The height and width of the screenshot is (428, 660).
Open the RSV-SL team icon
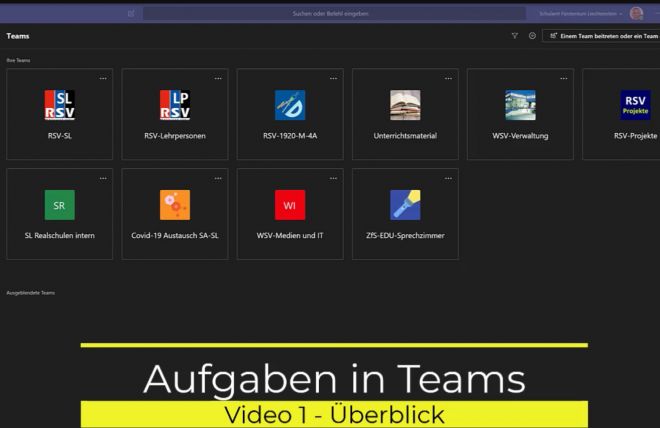(x=60, y=105)
